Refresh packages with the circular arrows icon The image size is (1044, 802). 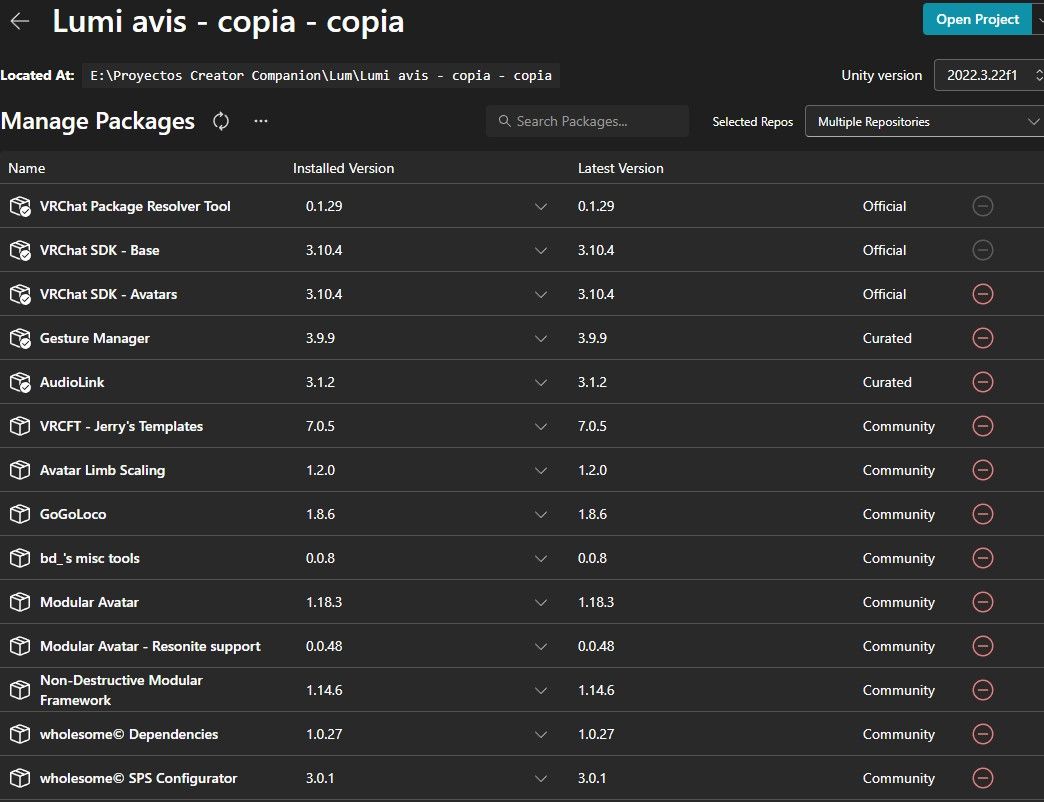[x=221, y=121]
